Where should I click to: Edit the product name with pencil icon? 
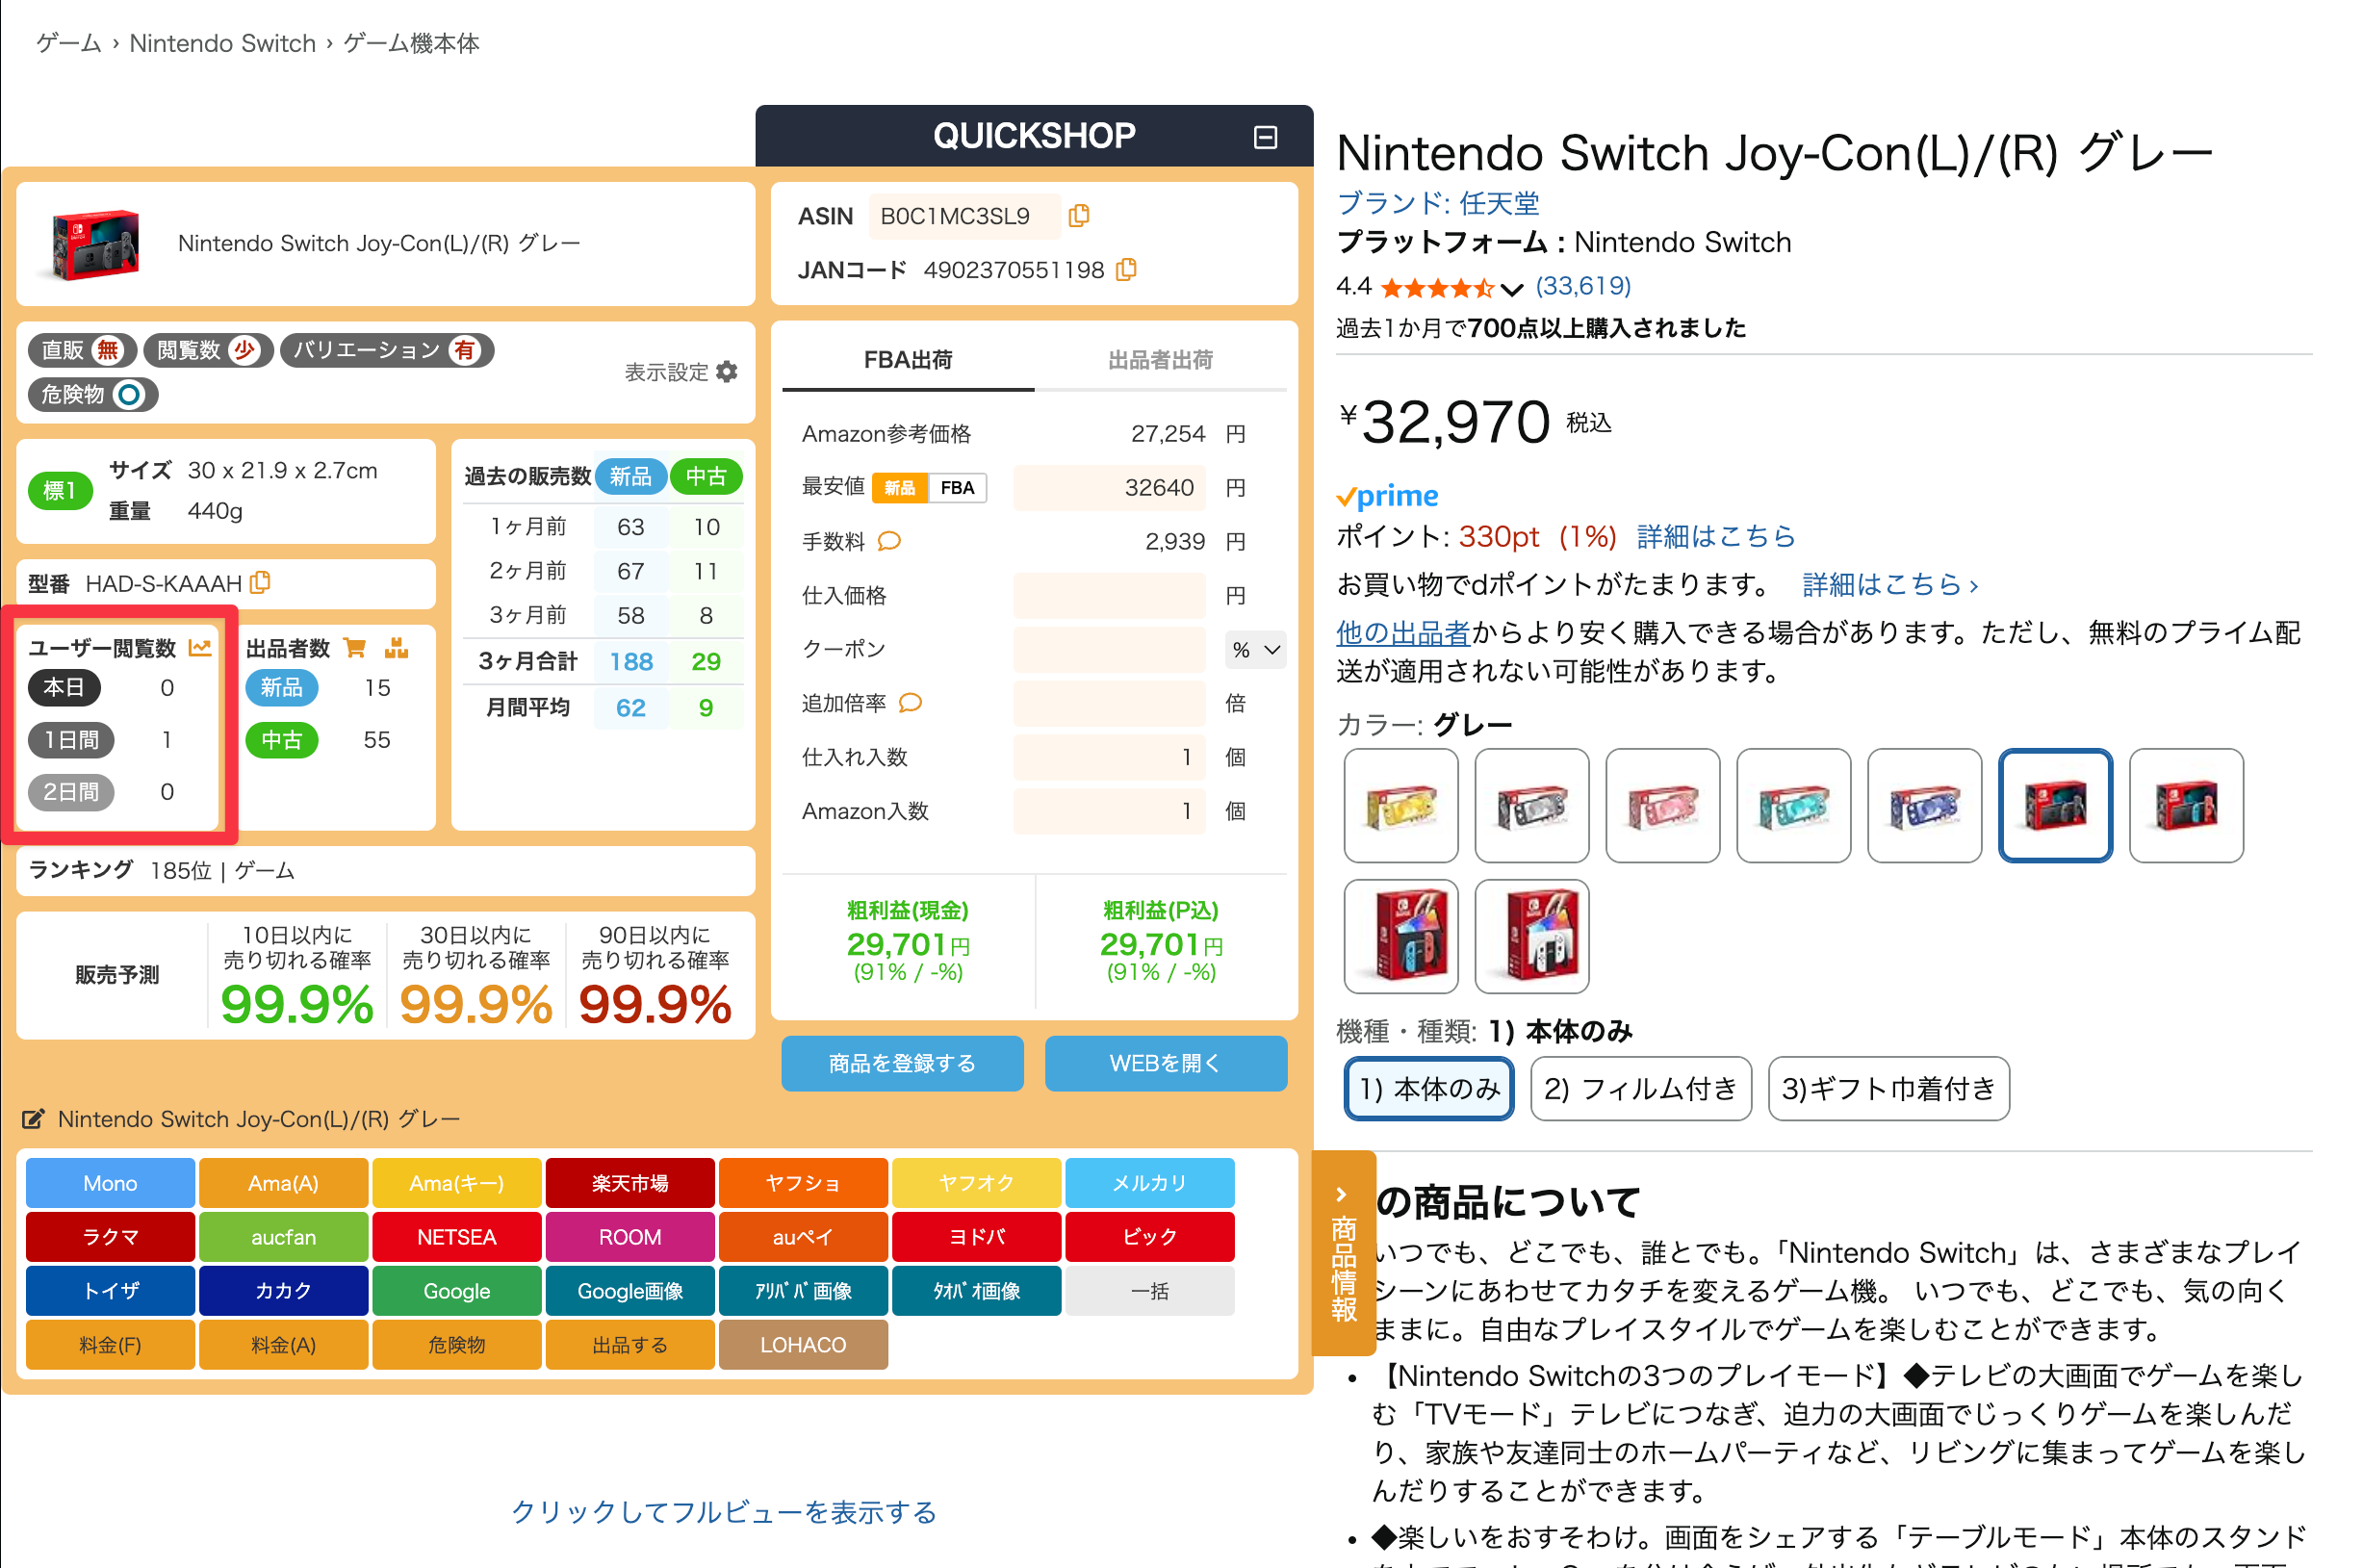pos(33,1119)
